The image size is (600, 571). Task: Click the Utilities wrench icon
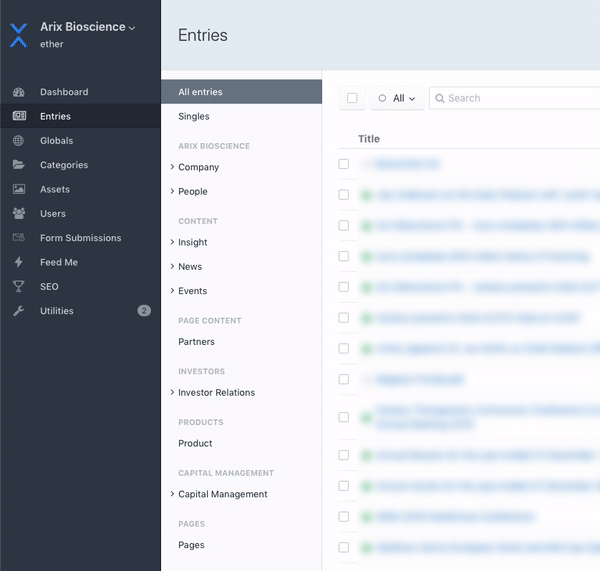click(18, 311)
